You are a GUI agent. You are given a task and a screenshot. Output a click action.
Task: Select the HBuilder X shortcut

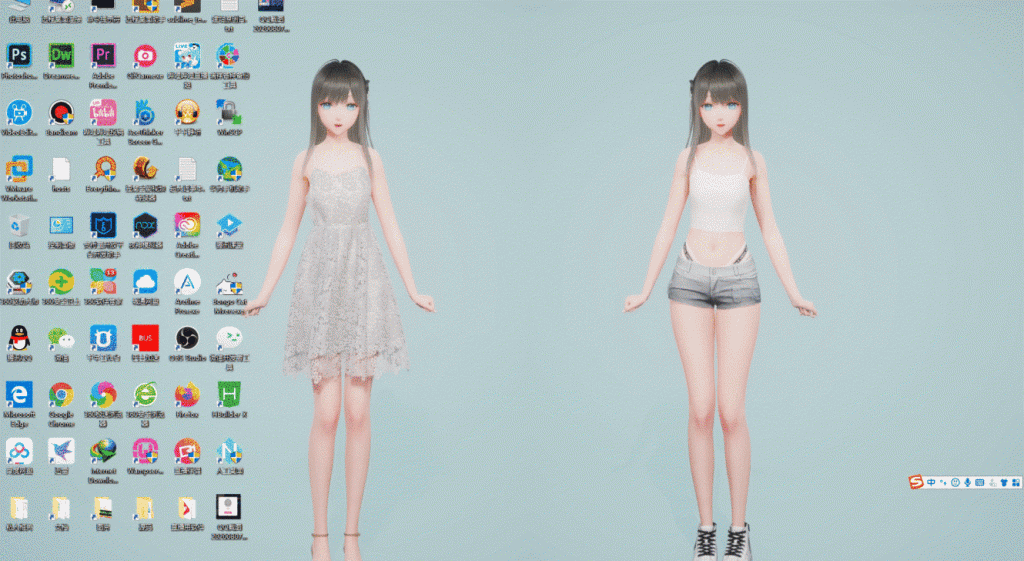(229, 395)
